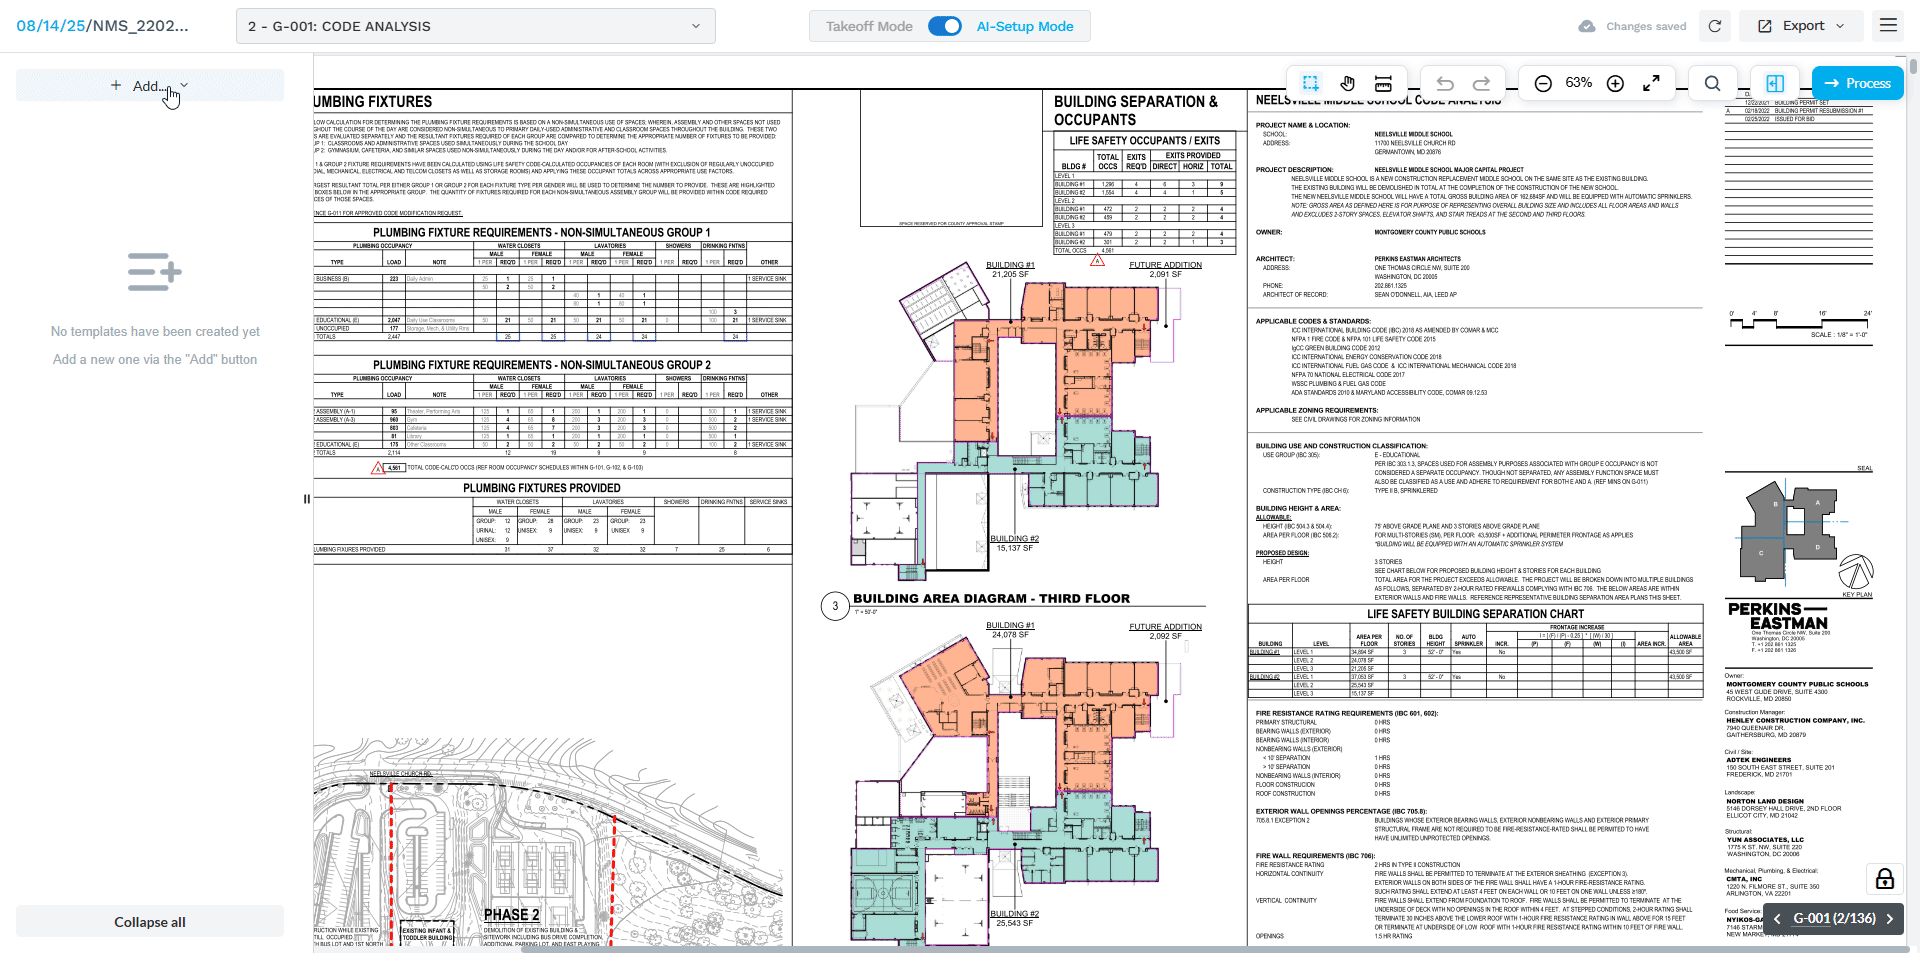Choose the measure scale ruler tool
This screenshot has width=1920, height=953.
(1383, 83)
